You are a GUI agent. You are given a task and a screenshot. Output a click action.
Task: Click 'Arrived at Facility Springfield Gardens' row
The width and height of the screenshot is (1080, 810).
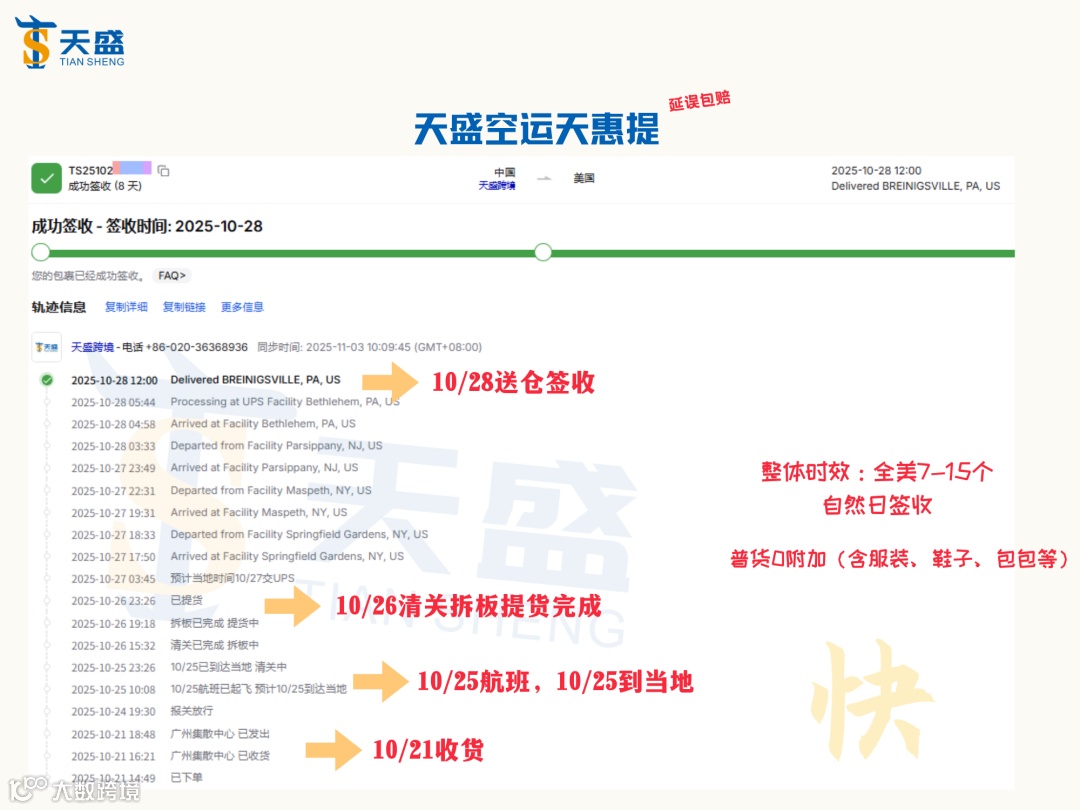click(x=238, y=557)
